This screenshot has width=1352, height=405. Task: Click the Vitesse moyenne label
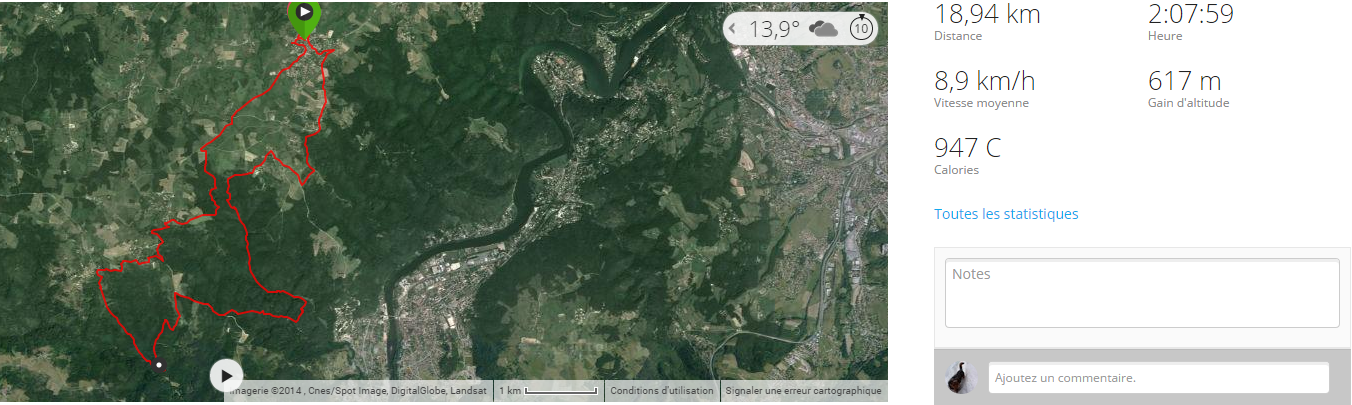point(981,103)
